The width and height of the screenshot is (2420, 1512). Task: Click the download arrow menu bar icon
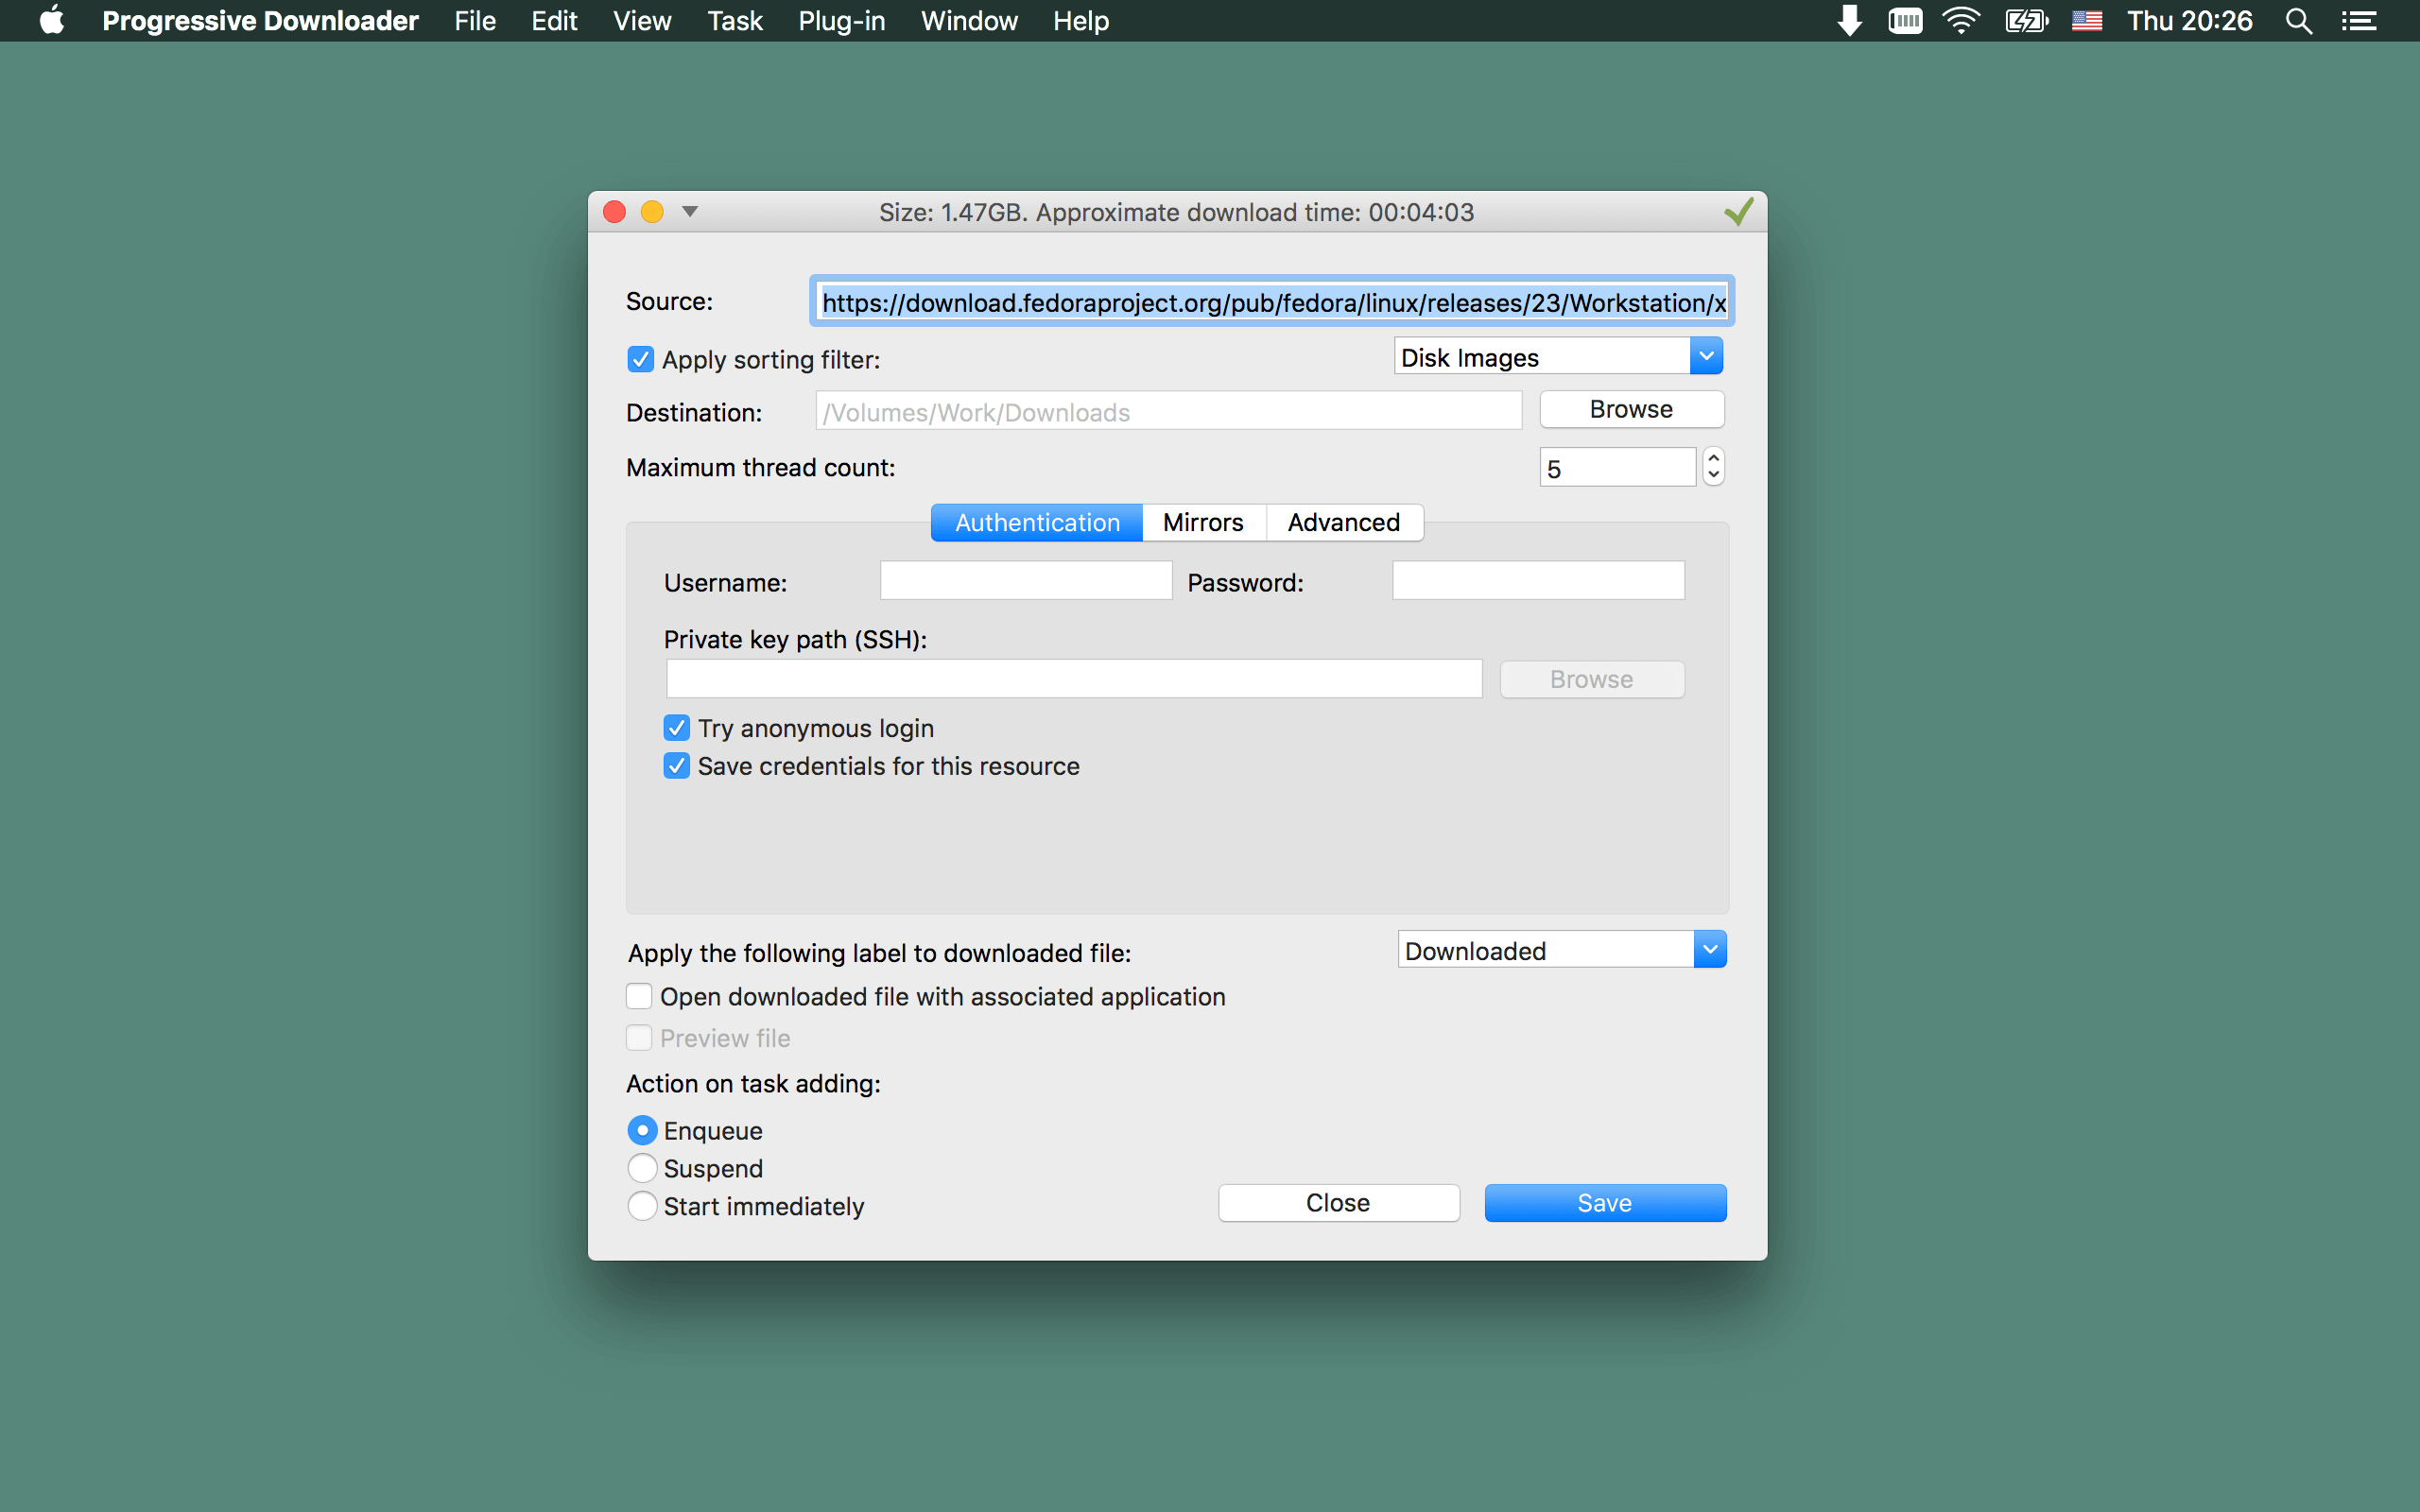(x=1849, y=20)
